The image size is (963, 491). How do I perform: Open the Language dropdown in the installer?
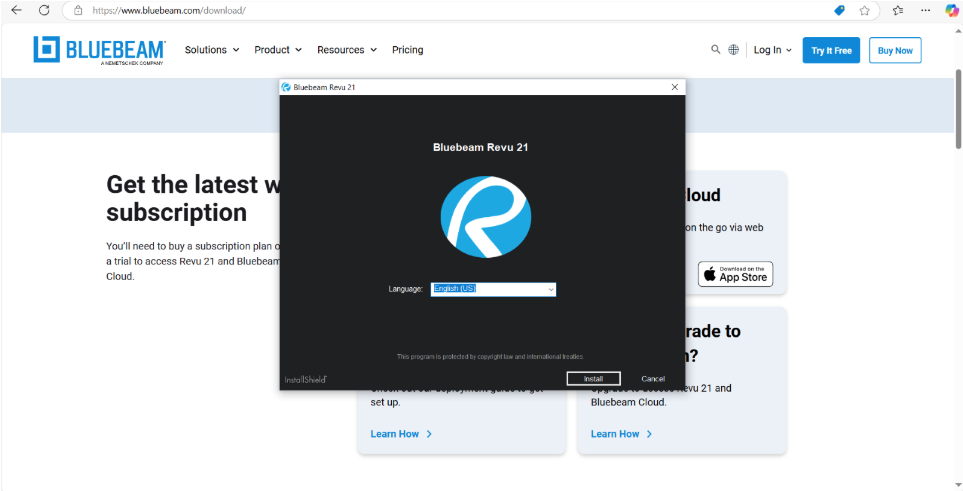tap(493, 289)
